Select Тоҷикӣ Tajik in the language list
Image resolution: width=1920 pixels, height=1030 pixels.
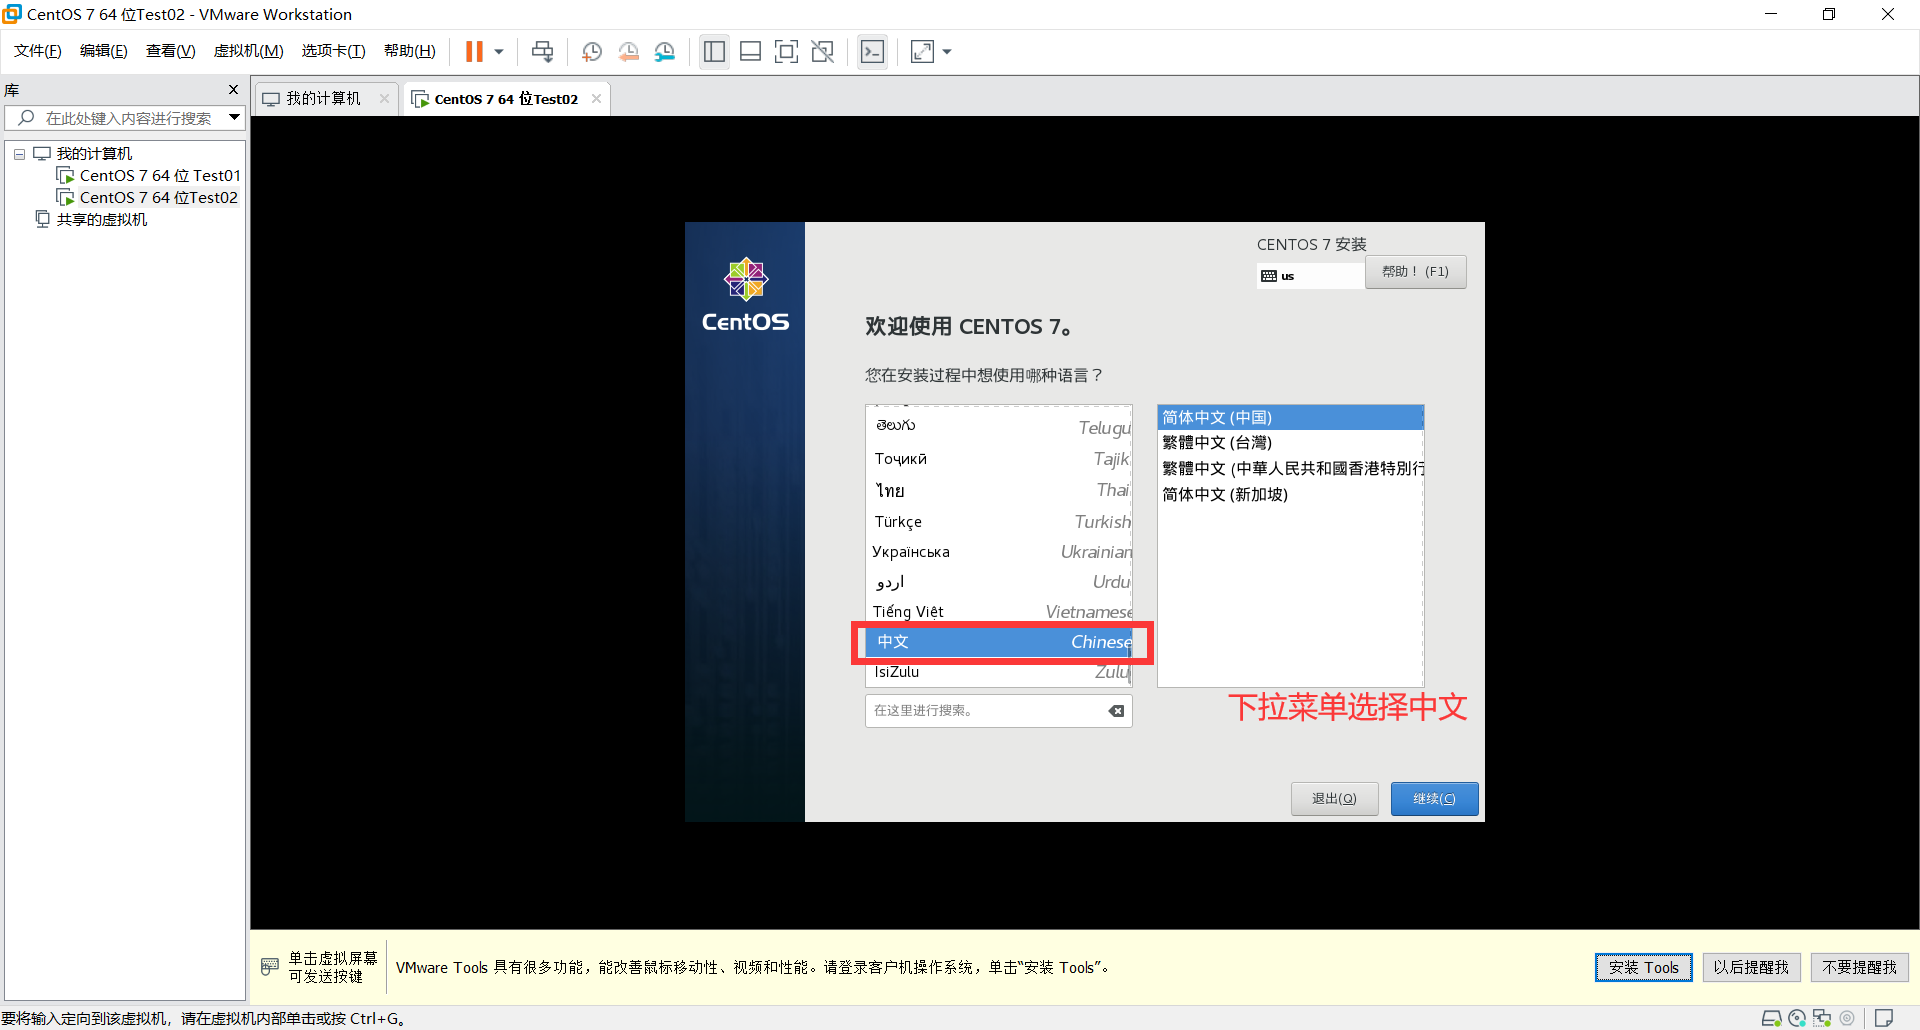pos(999,459)
